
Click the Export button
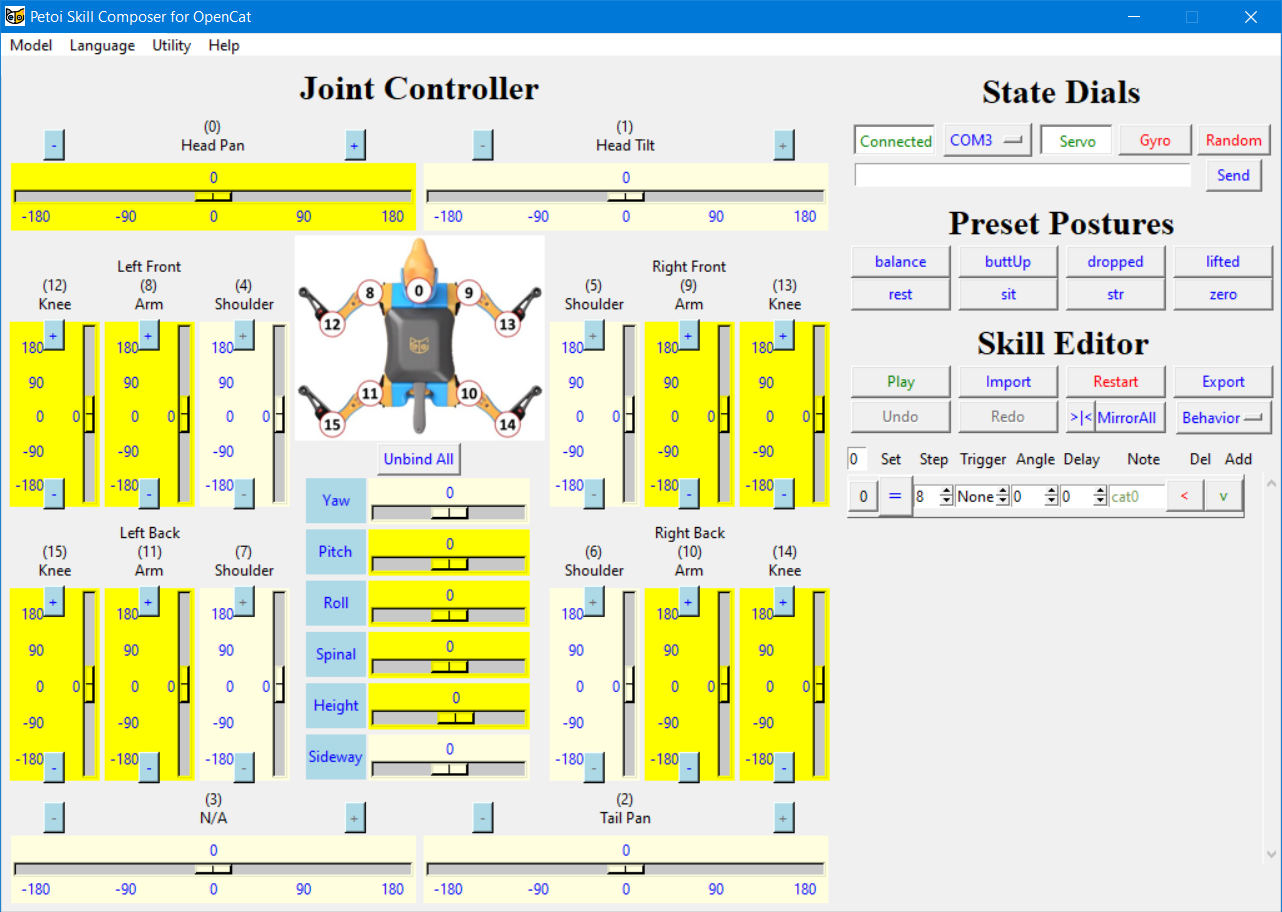1223,381
